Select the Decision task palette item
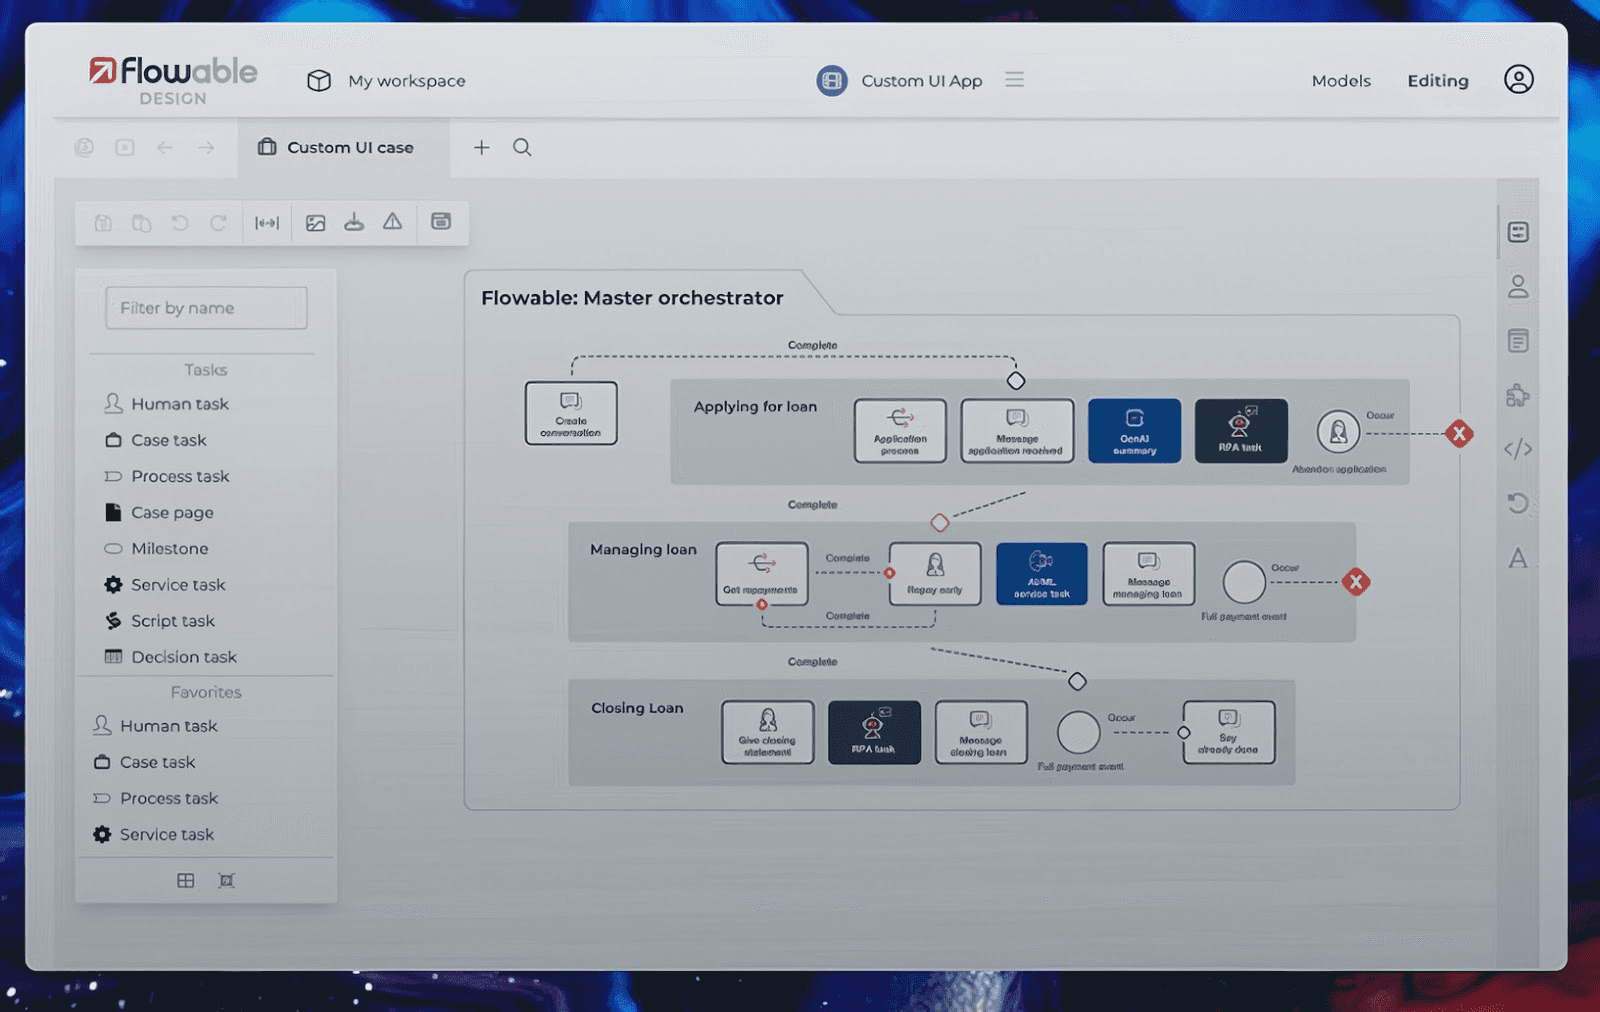Viewport: 1600px width, 1012px height. 171,656
